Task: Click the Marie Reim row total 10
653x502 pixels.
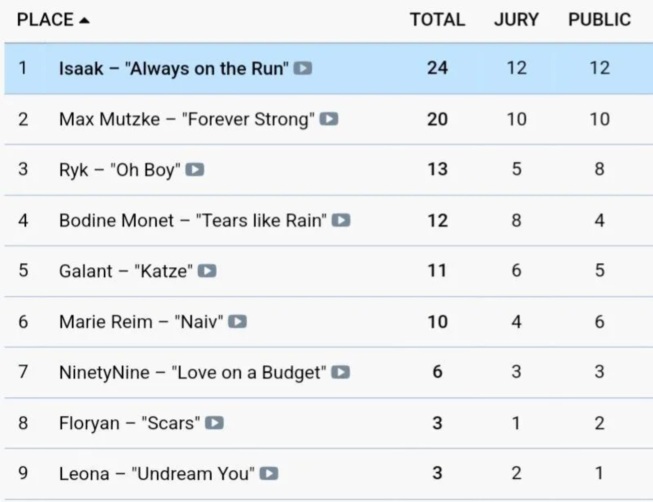Action: [437, 322]
